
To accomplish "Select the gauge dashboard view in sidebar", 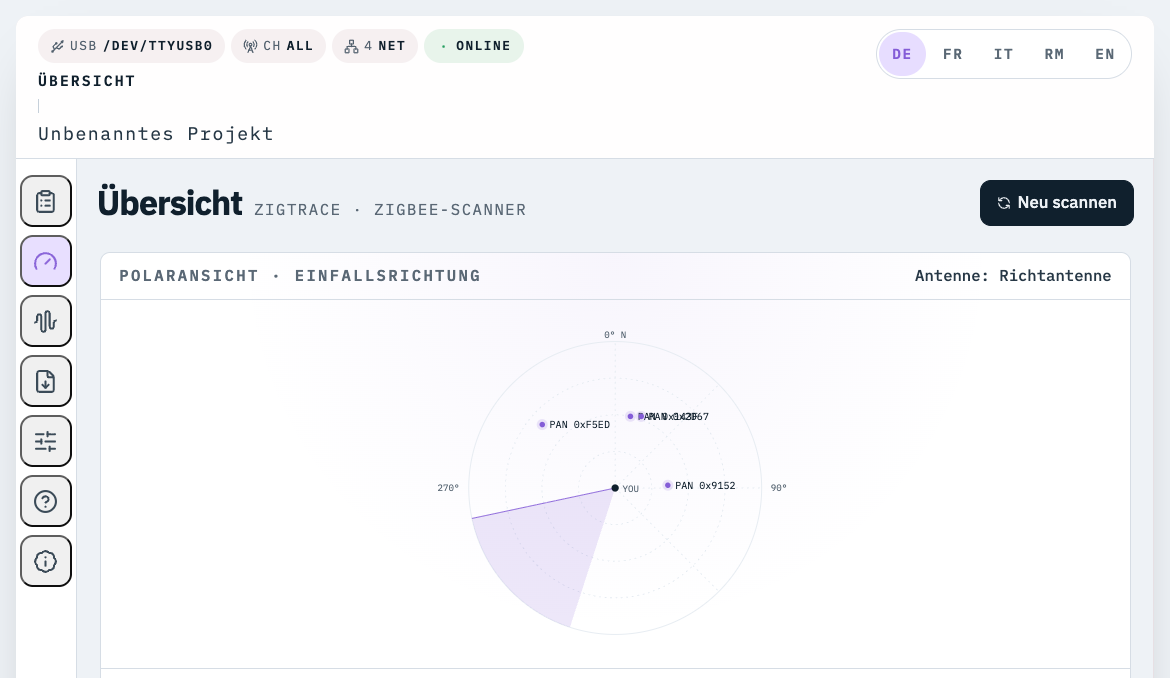I will click(46, 261).
